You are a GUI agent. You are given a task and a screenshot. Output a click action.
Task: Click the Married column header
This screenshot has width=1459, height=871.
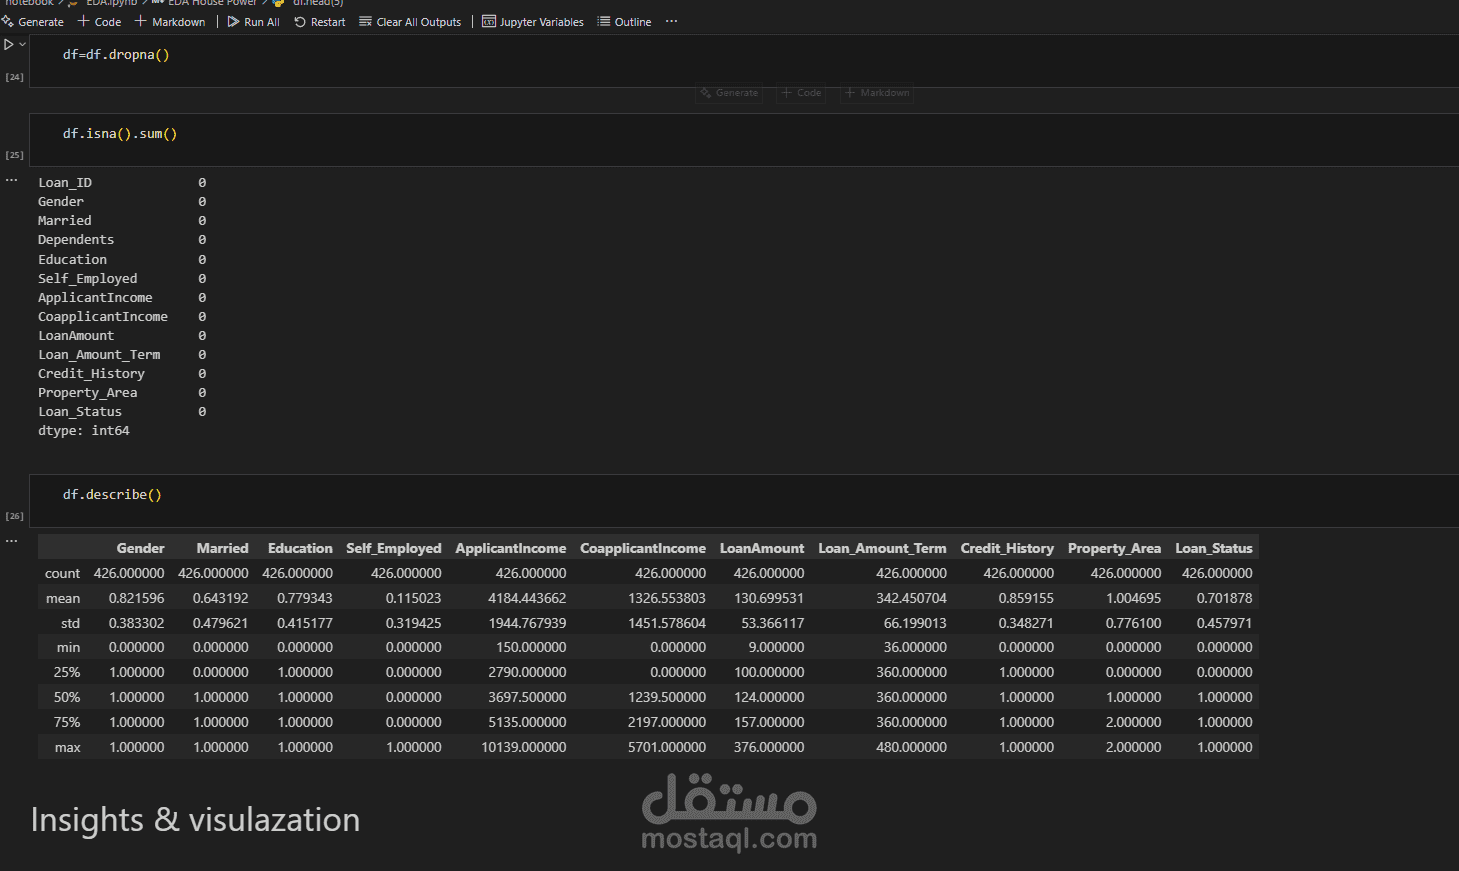(x=222, y=548)
